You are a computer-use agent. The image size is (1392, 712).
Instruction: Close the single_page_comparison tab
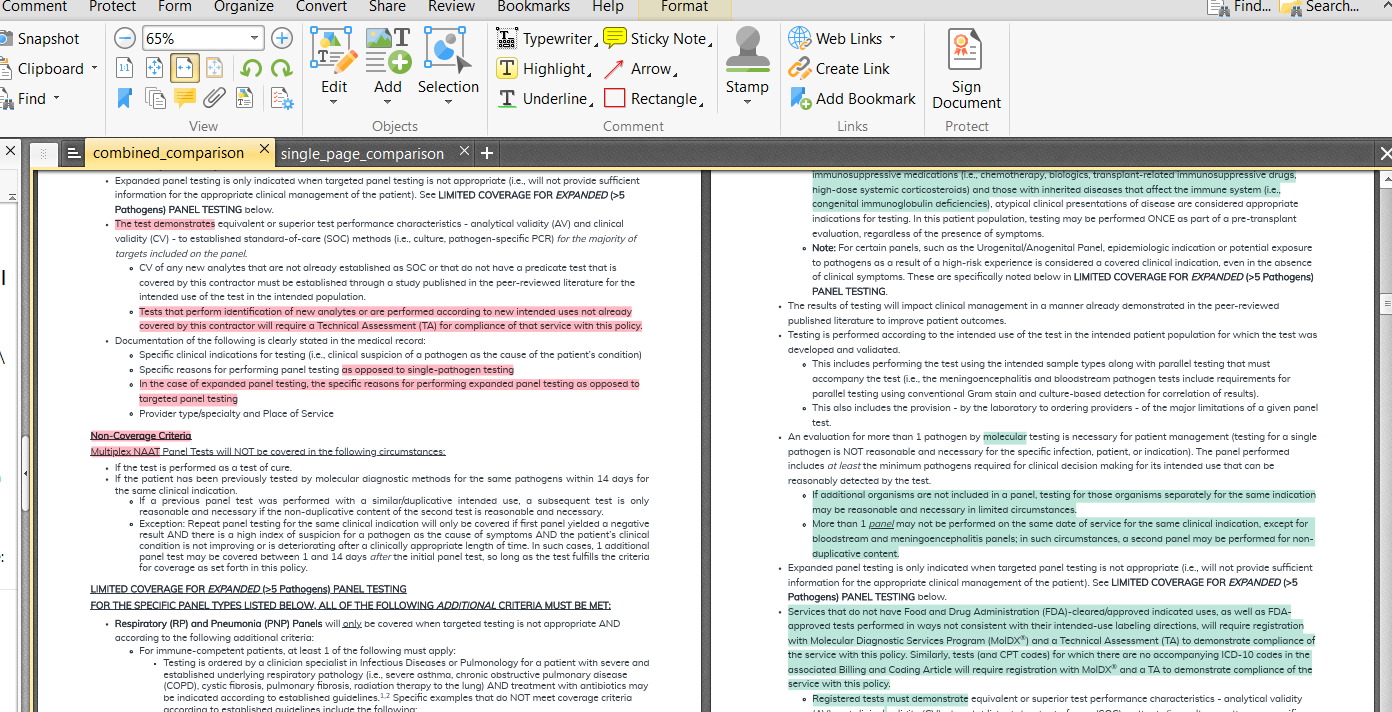tap(465, 151)
